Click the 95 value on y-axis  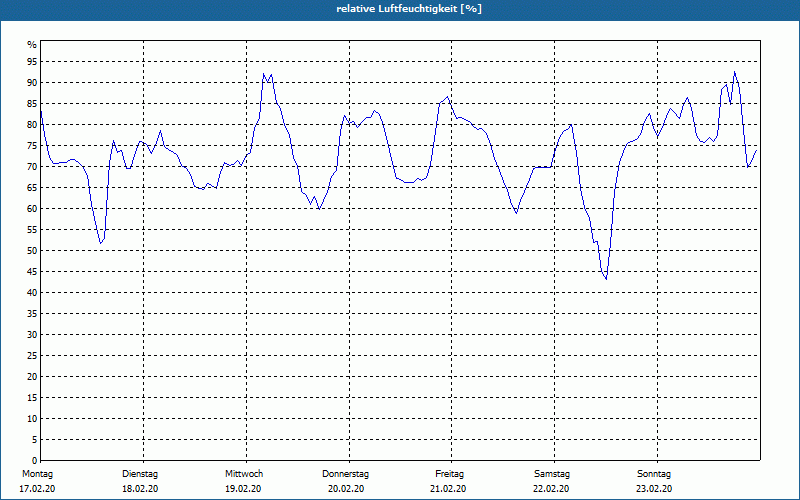click(x=32, y=62)
